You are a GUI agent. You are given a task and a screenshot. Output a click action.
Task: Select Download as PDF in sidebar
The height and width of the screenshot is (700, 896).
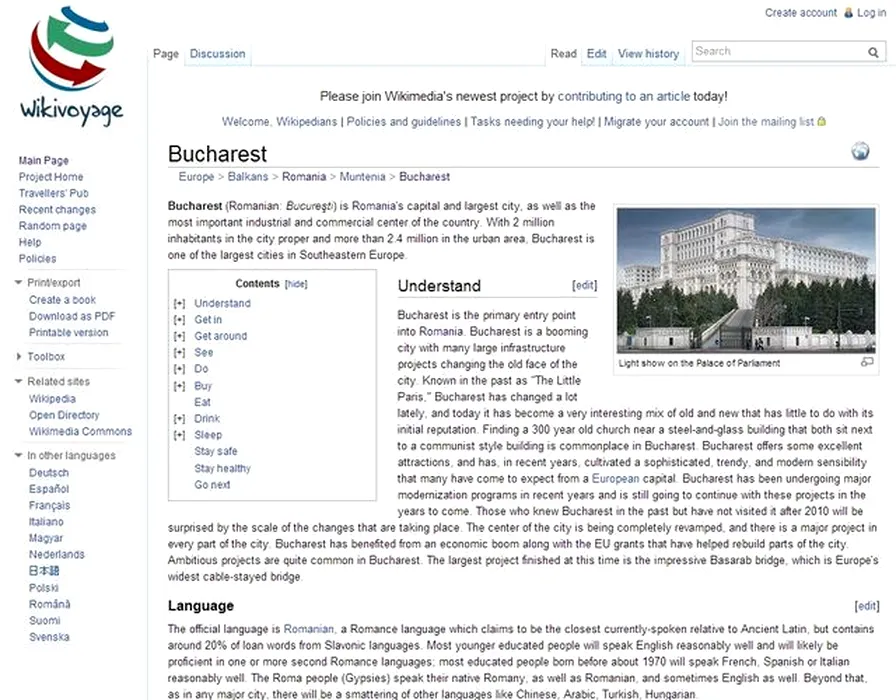tap(72, 316)
